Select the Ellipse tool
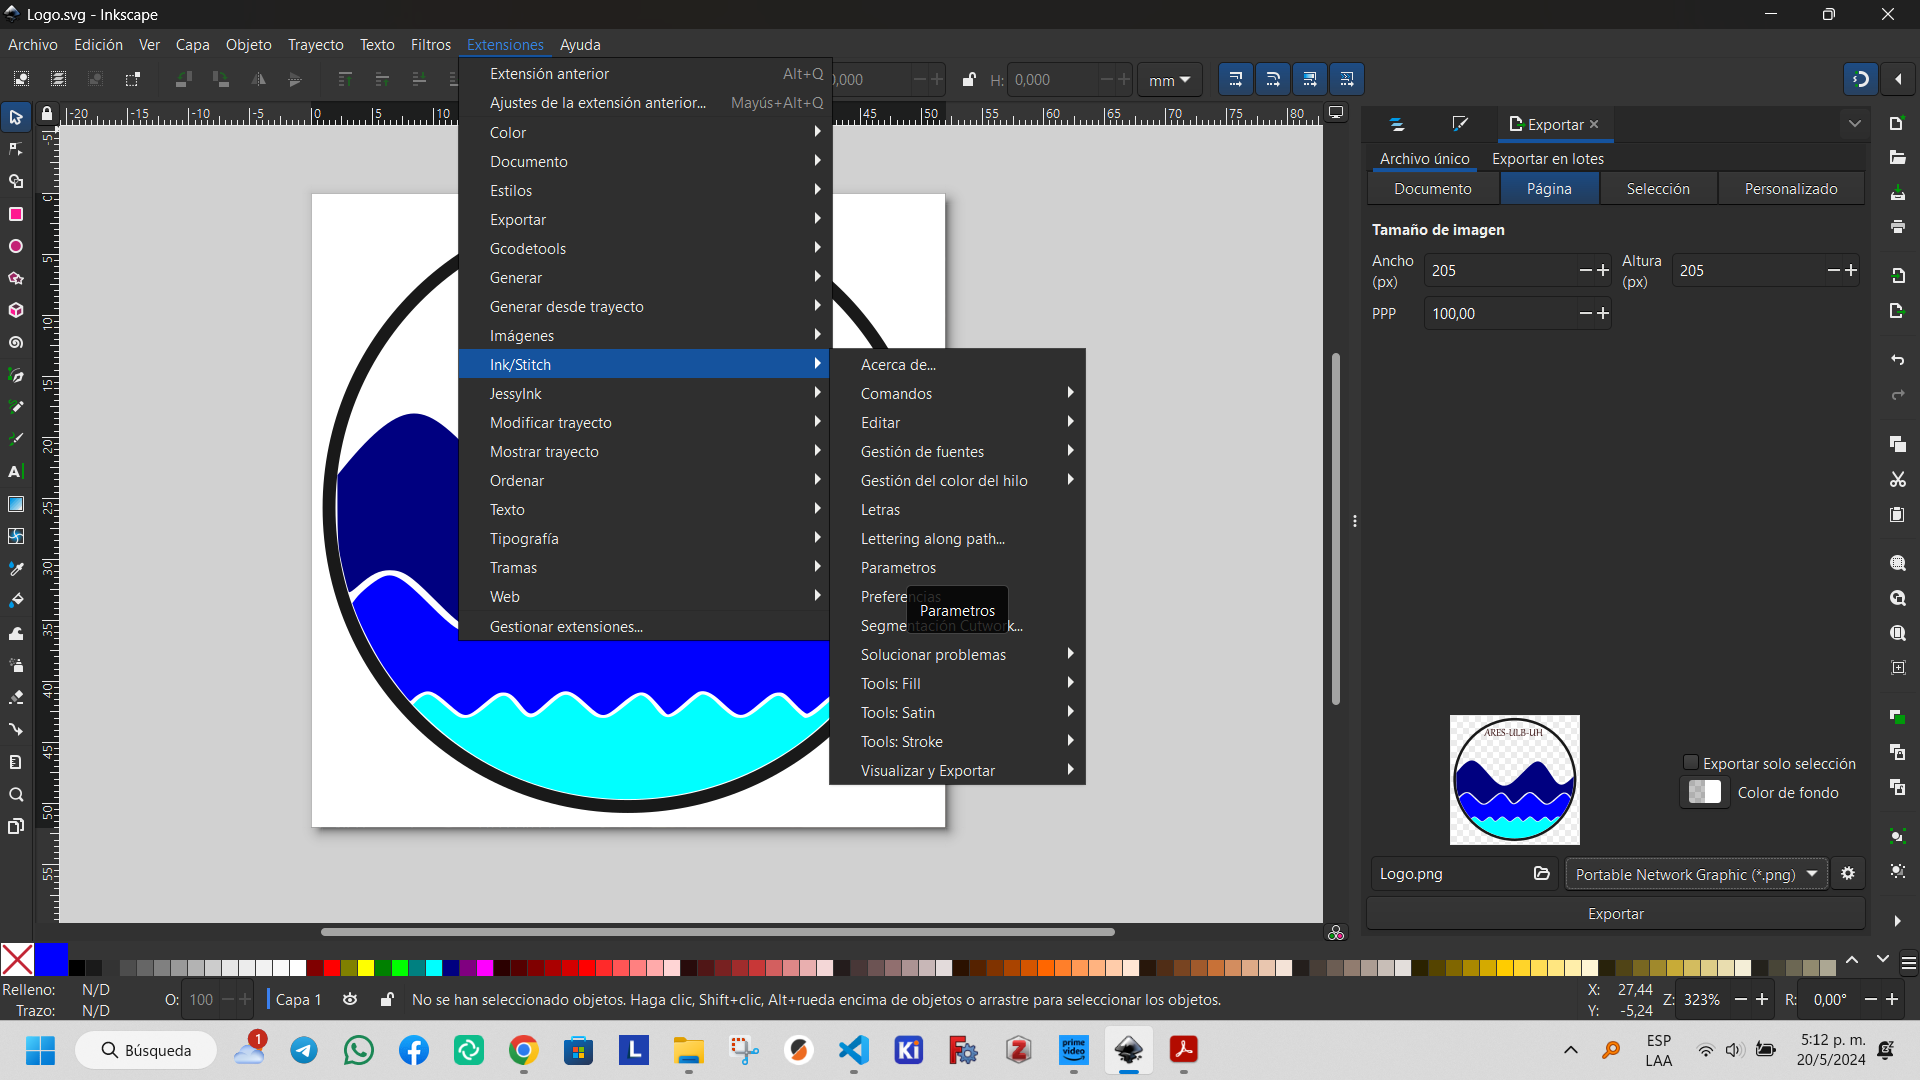1920x1080 pixels. point(16,246)
